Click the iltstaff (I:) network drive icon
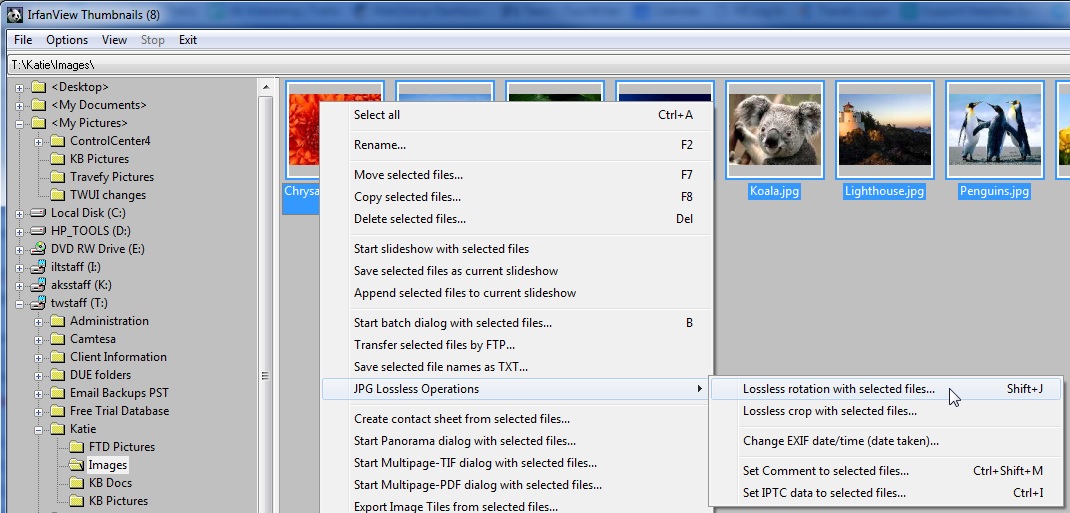The height and width of the screenshot is (513, 1070). (x=39, y=267)
